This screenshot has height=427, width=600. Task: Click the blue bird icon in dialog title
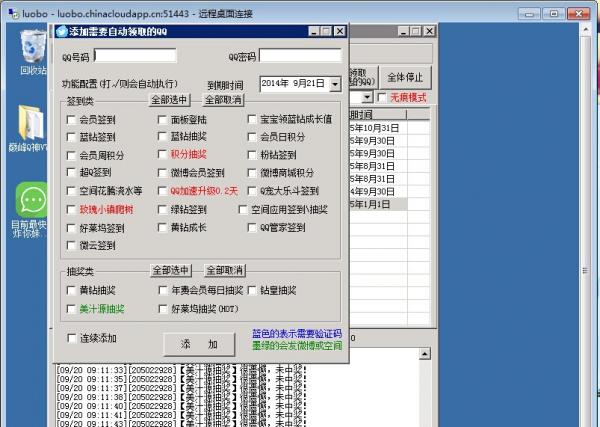tap(62, 31)
